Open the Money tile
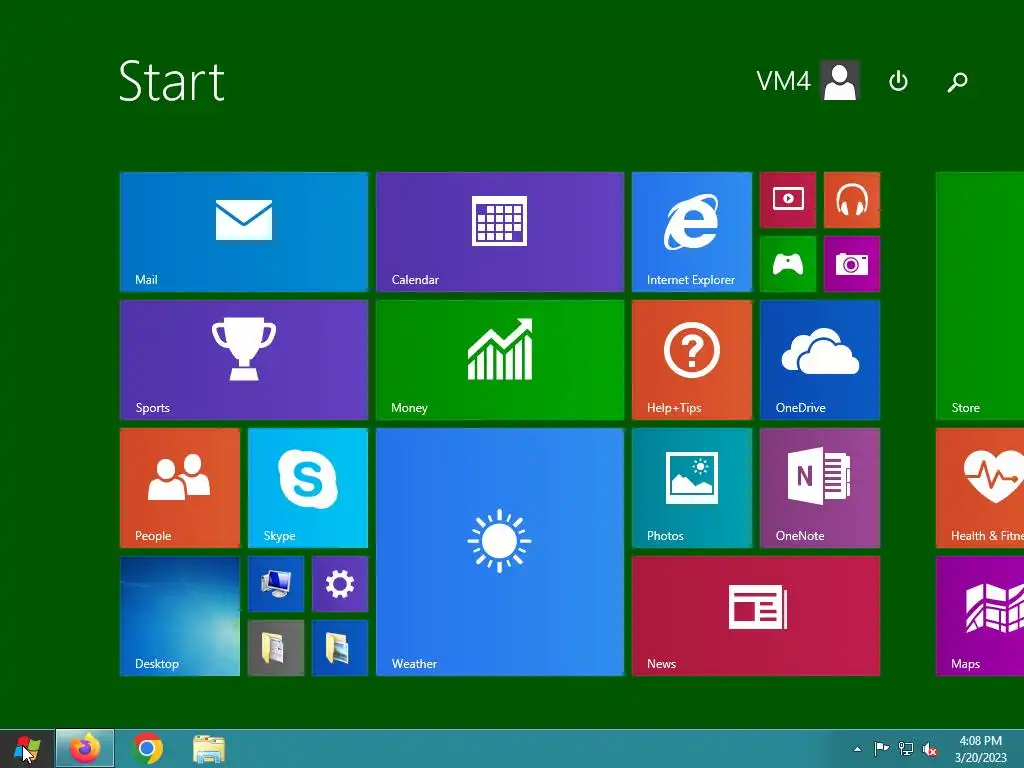Viewport: 1024px width, 768px height. coord(500,360)
